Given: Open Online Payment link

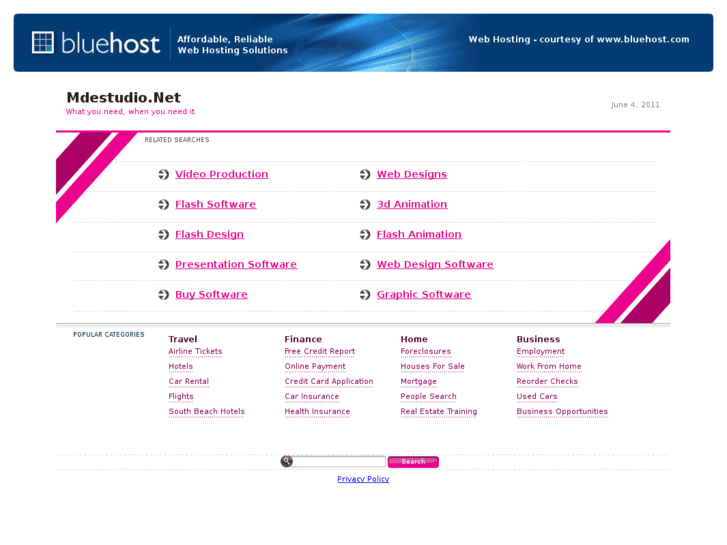Looking at the screenshot, I should [315, 366].
